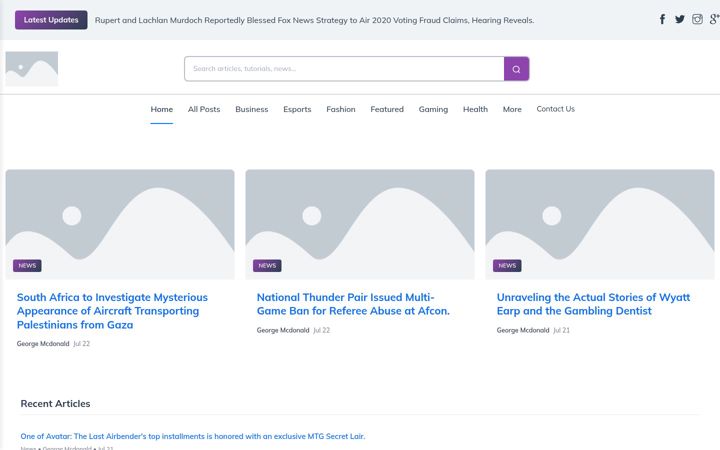Click George Mcdonald under National Thunder article
The height and width of the screenshot is (450, 720).
tap(283, 330)
